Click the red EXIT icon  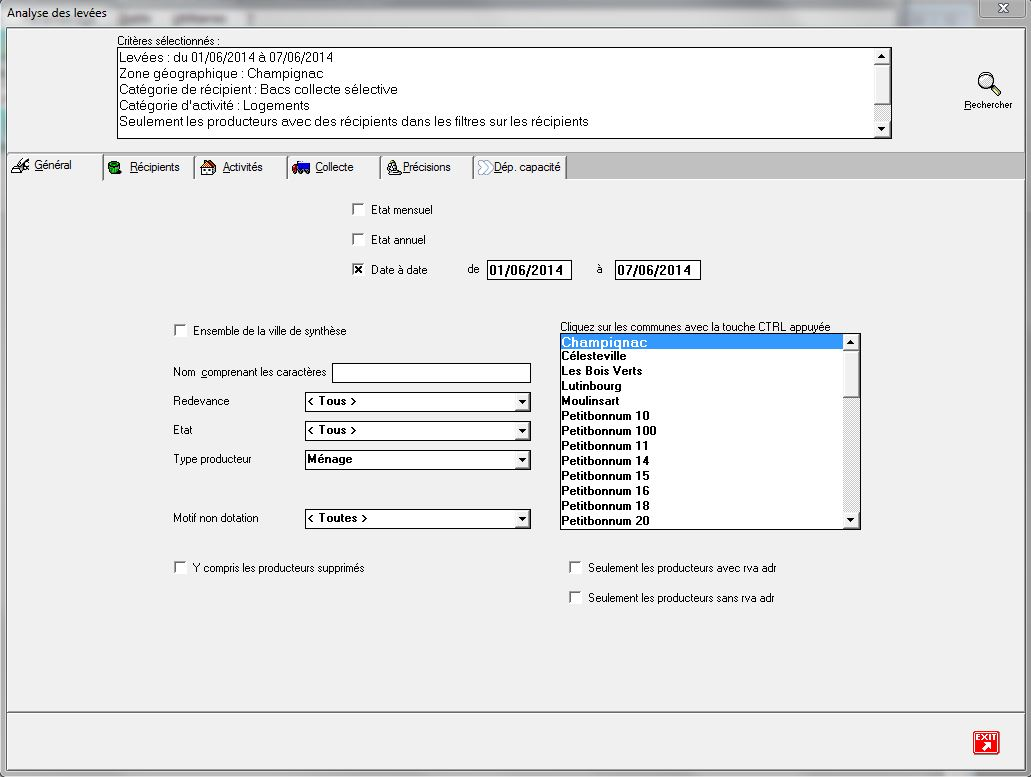[986, 742]
